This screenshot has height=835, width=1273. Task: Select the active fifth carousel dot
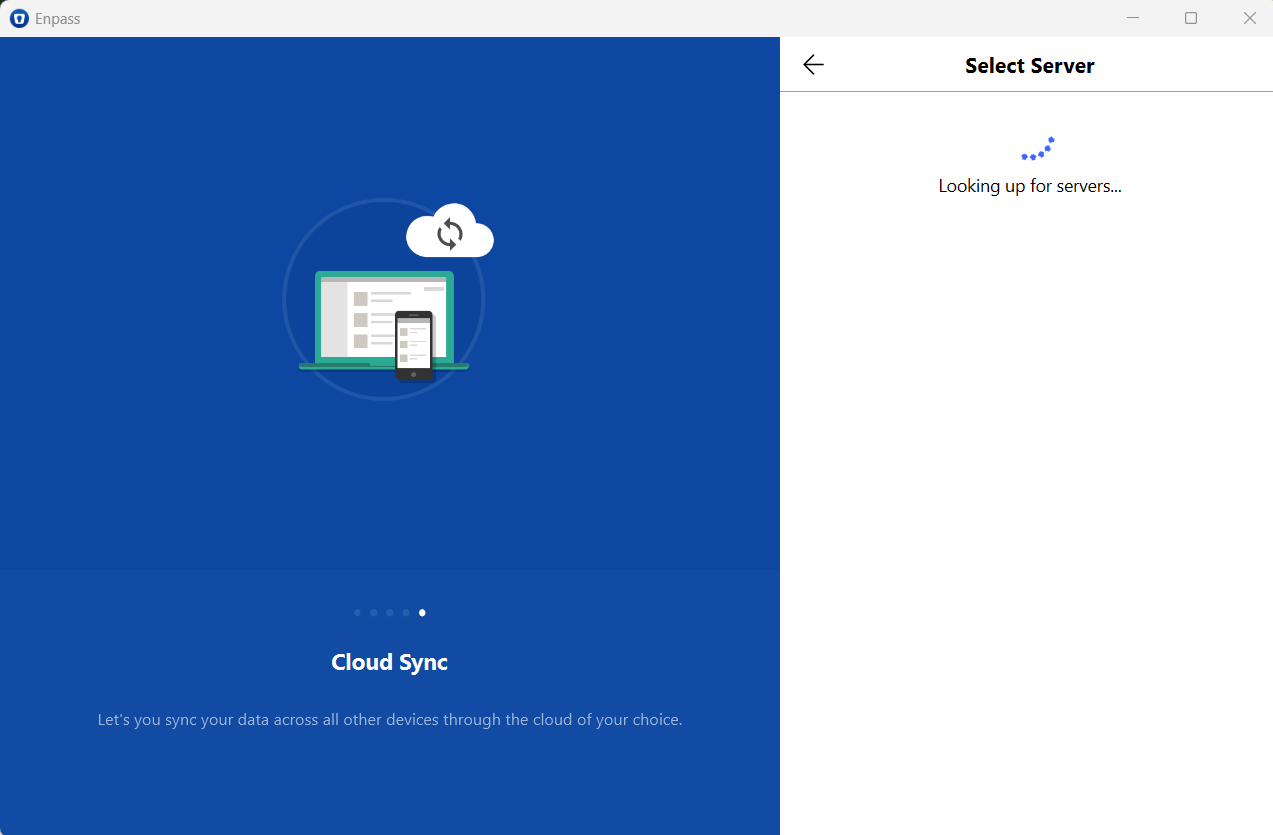click(421, 612)
